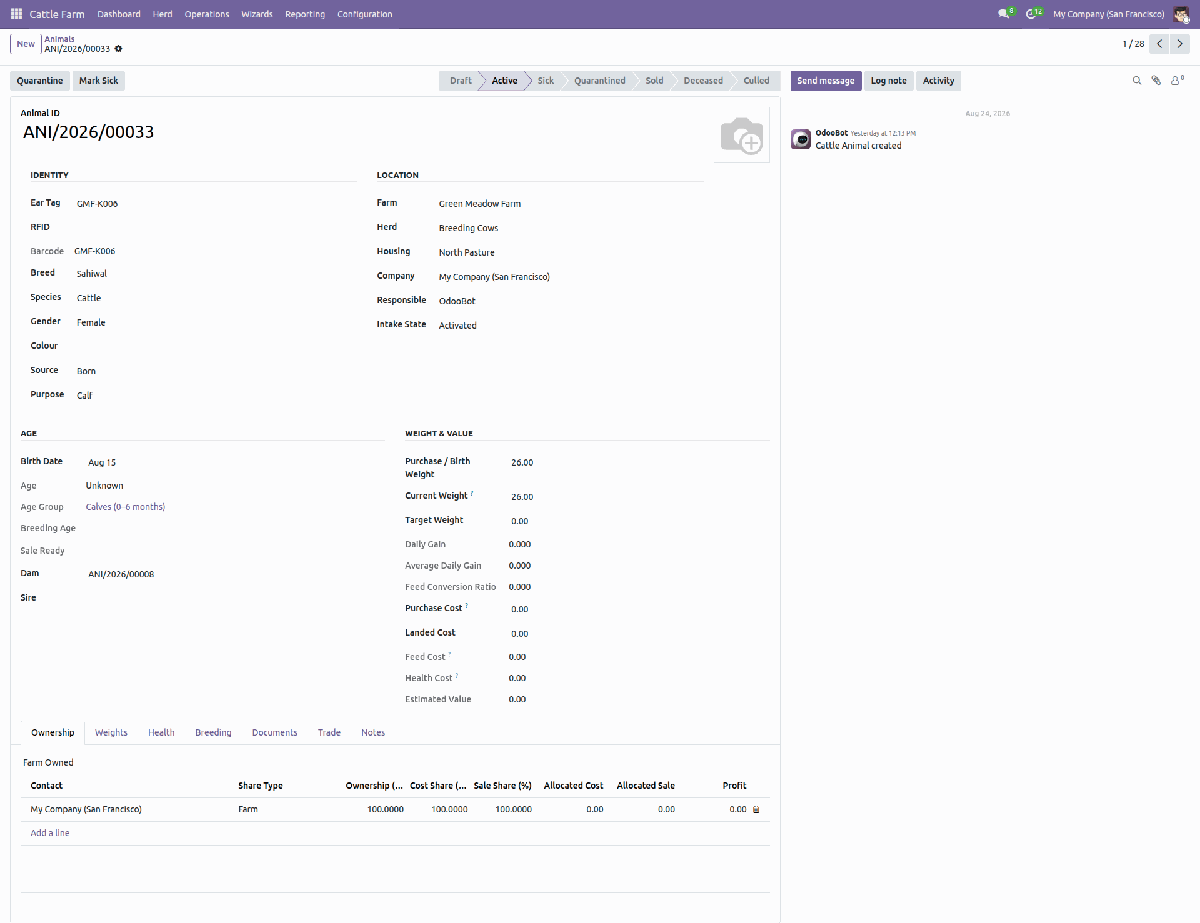Open the Documents tab
The image size is (1200, 923).
275,733
